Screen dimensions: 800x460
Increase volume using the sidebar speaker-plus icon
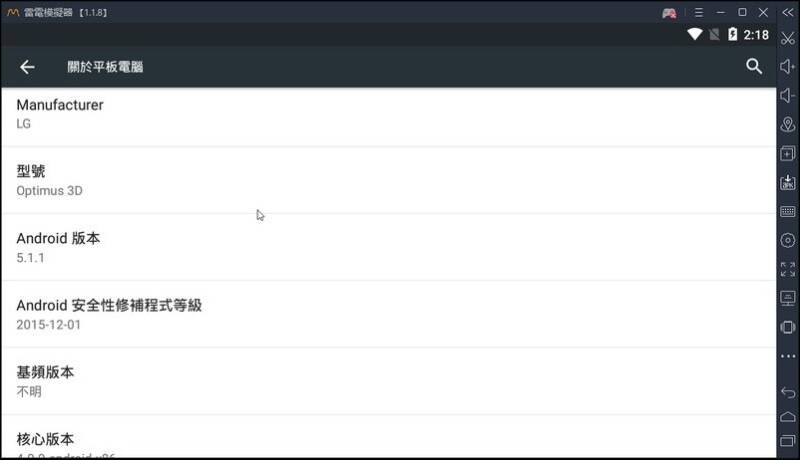coord(788,67)
